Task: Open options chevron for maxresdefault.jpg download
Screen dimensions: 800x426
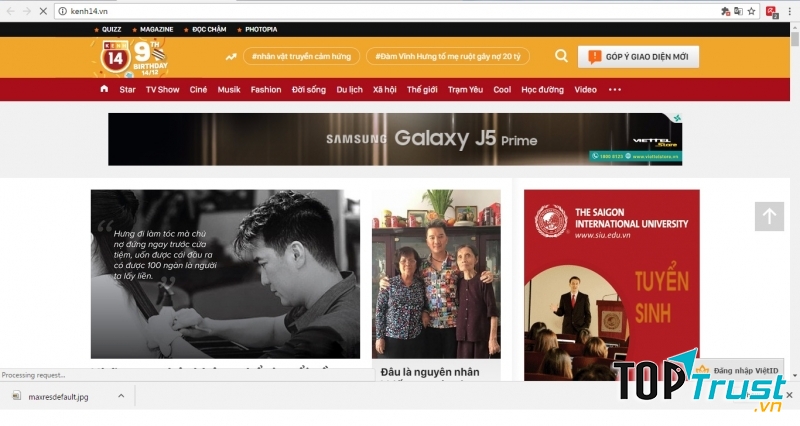Action: (121, 396)
